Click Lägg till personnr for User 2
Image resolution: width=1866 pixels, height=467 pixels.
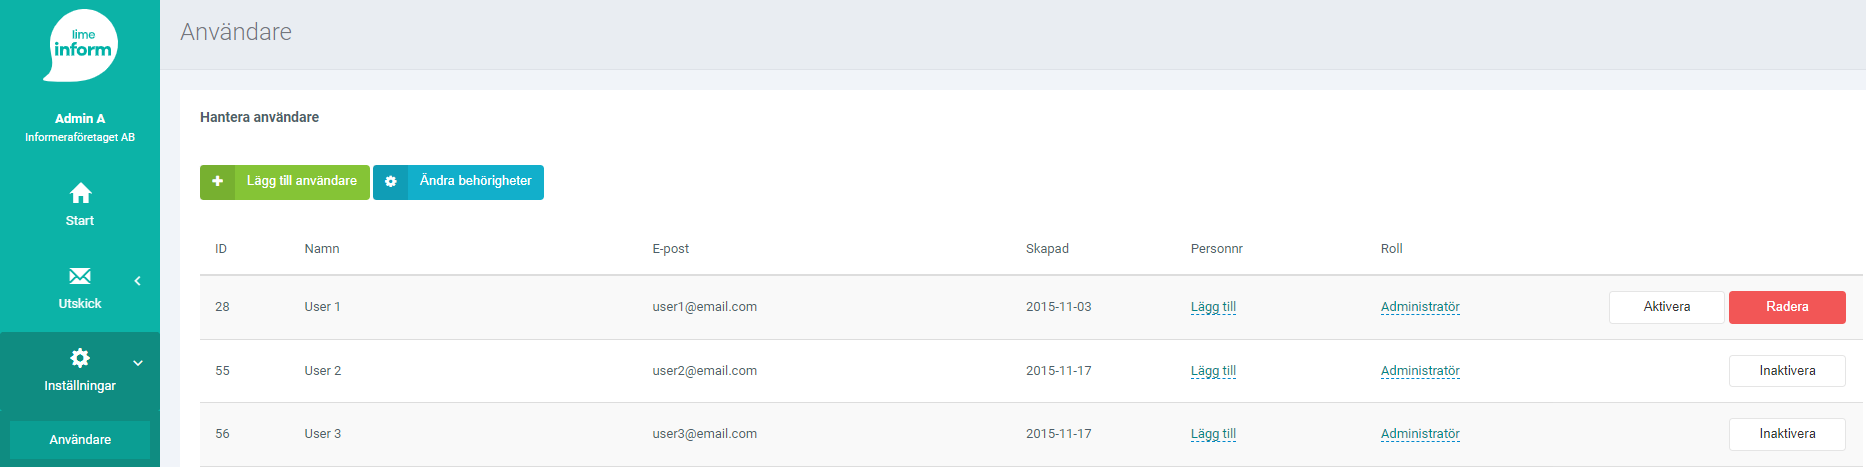[1213, 371]
